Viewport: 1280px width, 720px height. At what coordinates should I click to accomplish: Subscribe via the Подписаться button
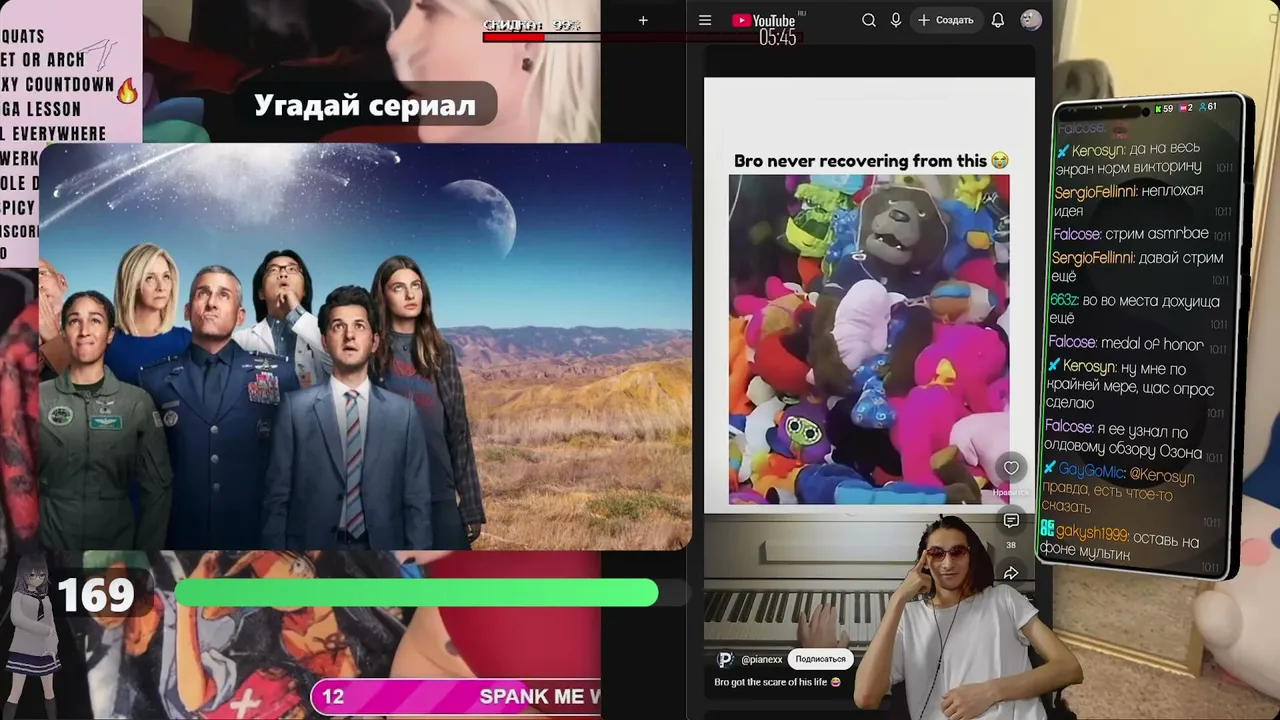(x=820, y=659)
